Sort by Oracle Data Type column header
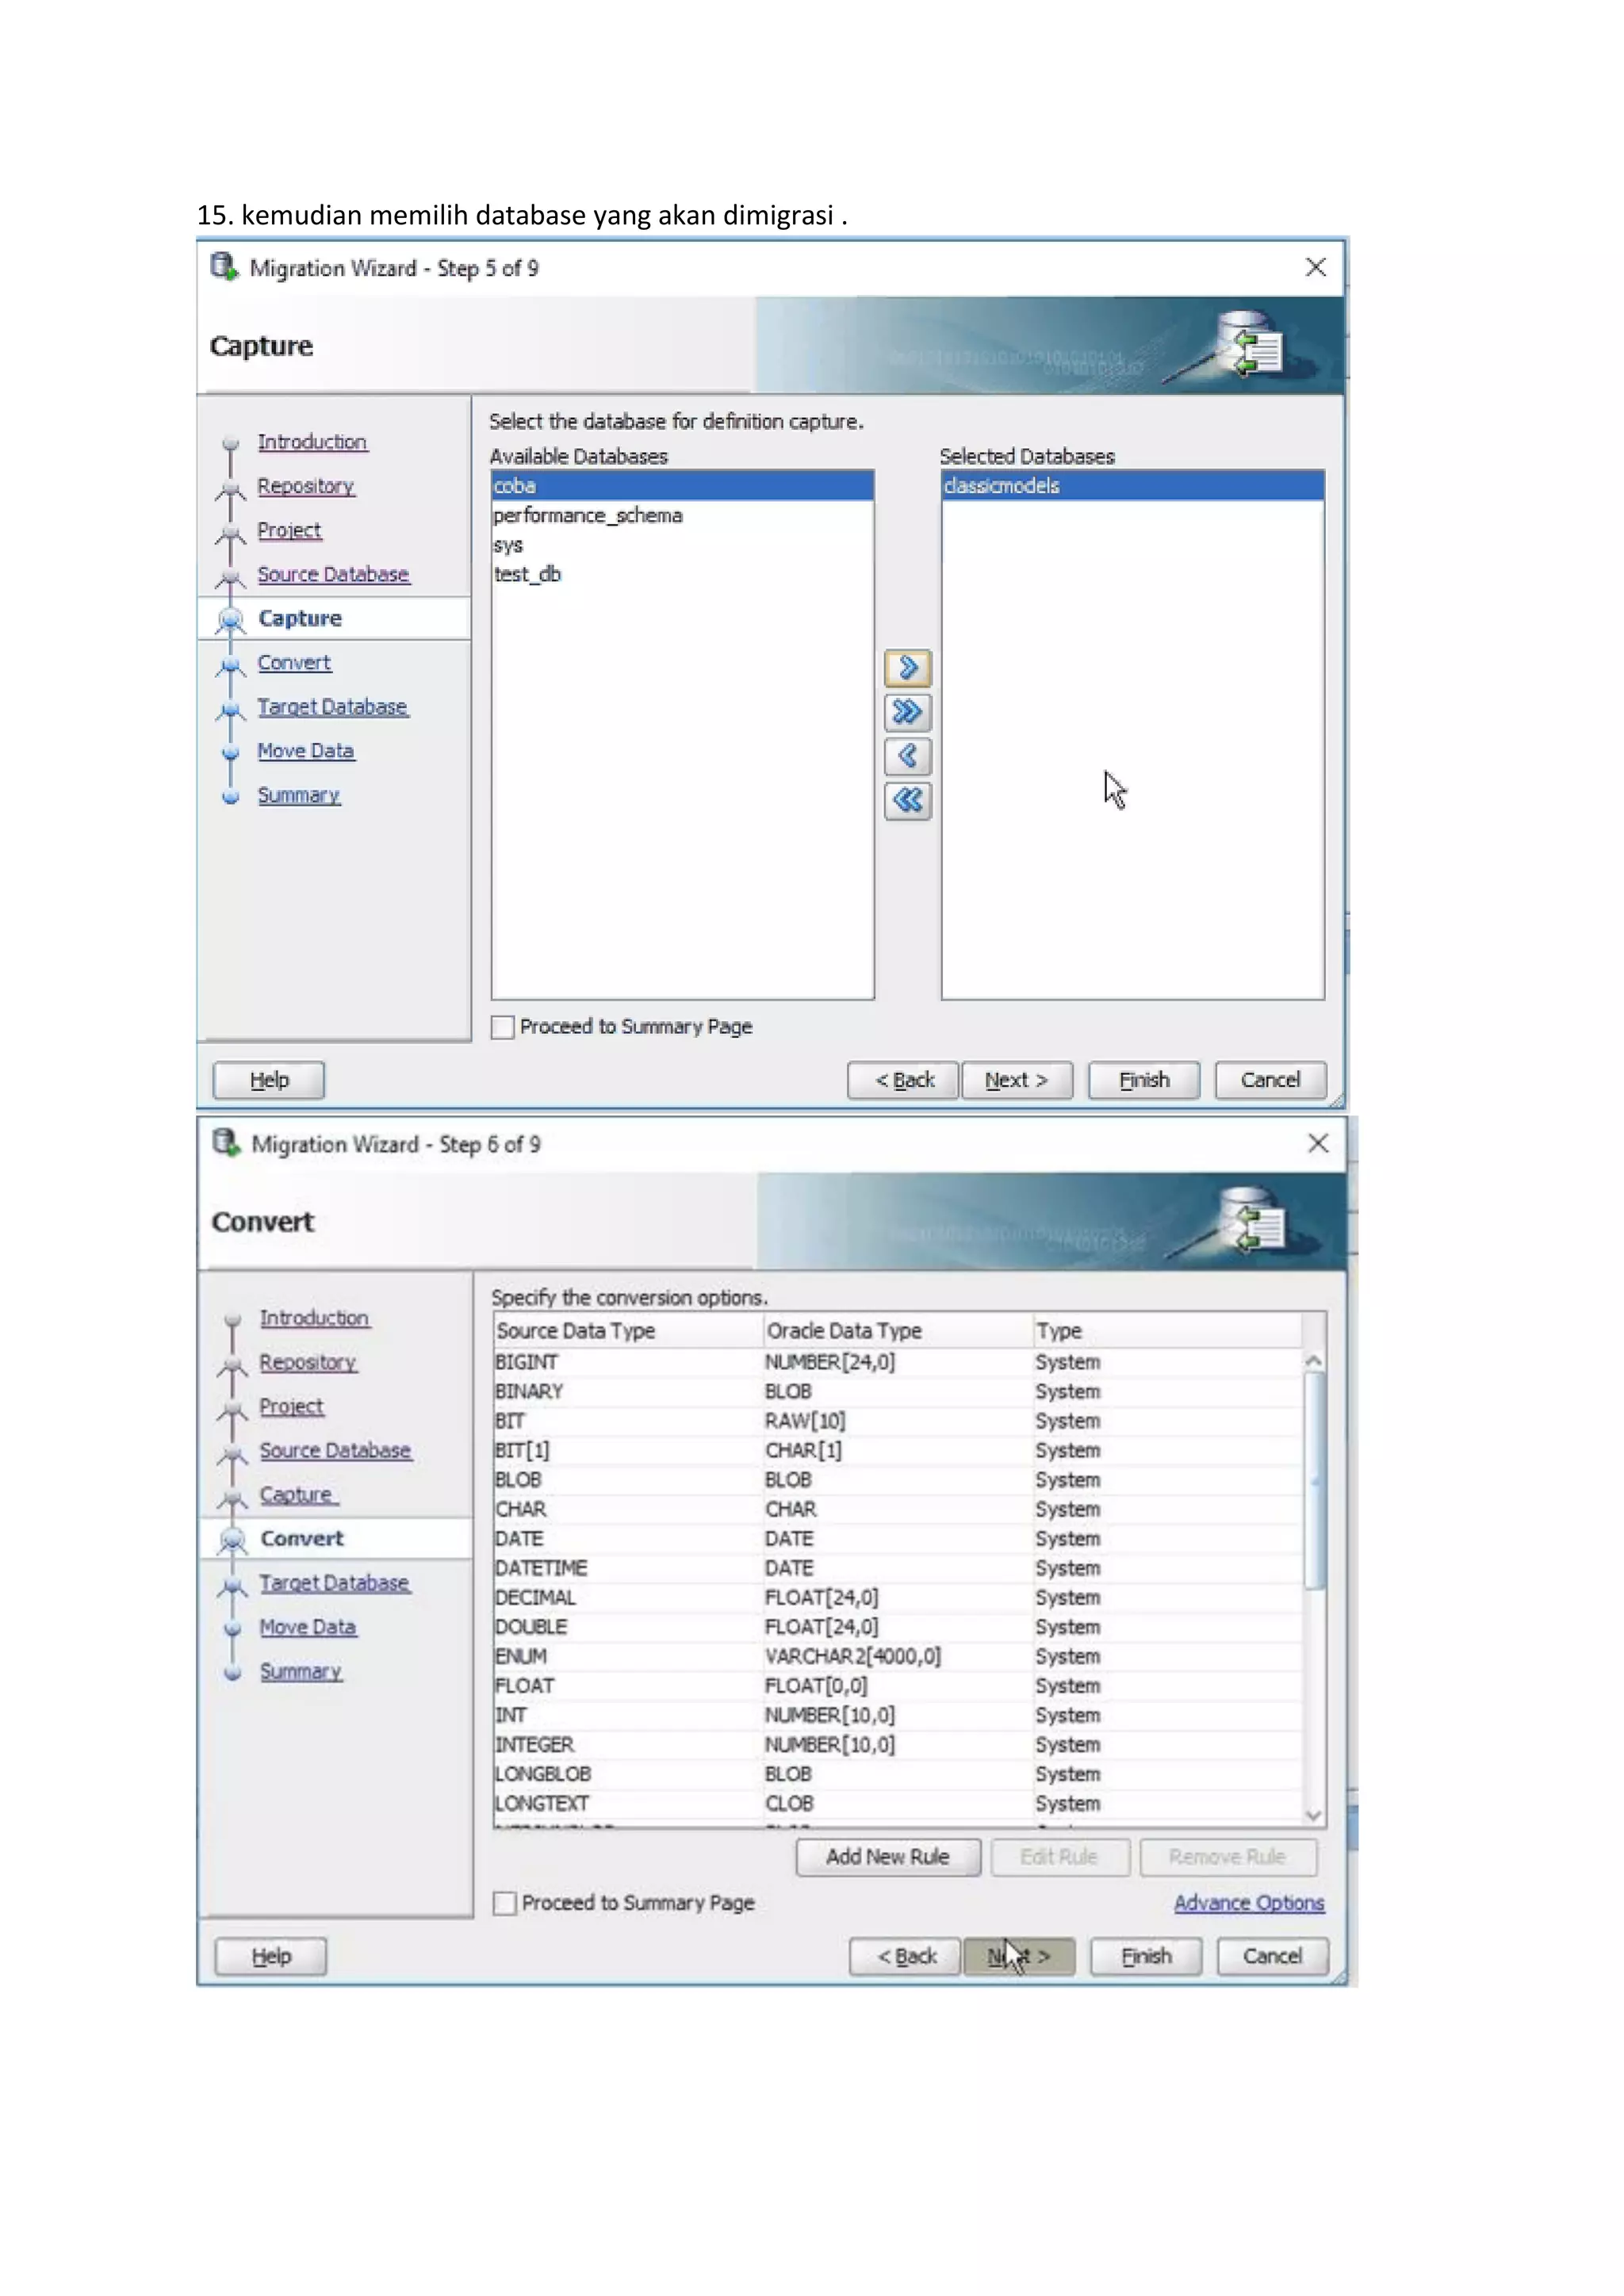 point(898,1331)
